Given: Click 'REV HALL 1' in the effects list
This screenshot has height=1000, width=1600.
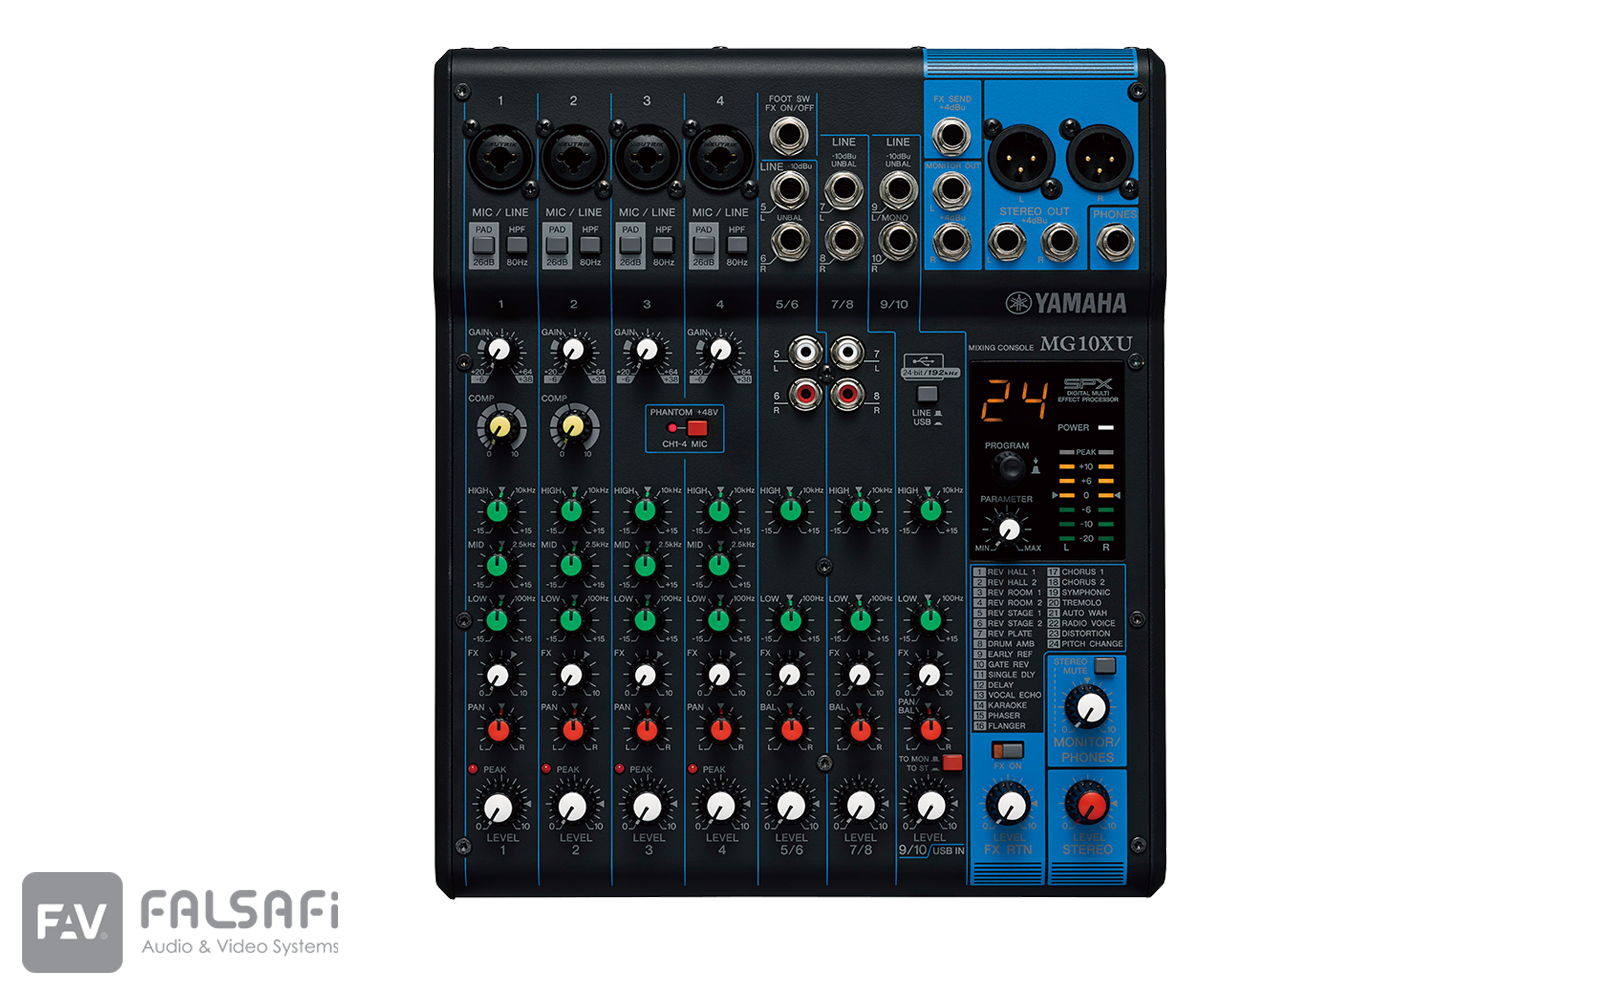Looking at the screenshot, I should (x=1012, y=572).
